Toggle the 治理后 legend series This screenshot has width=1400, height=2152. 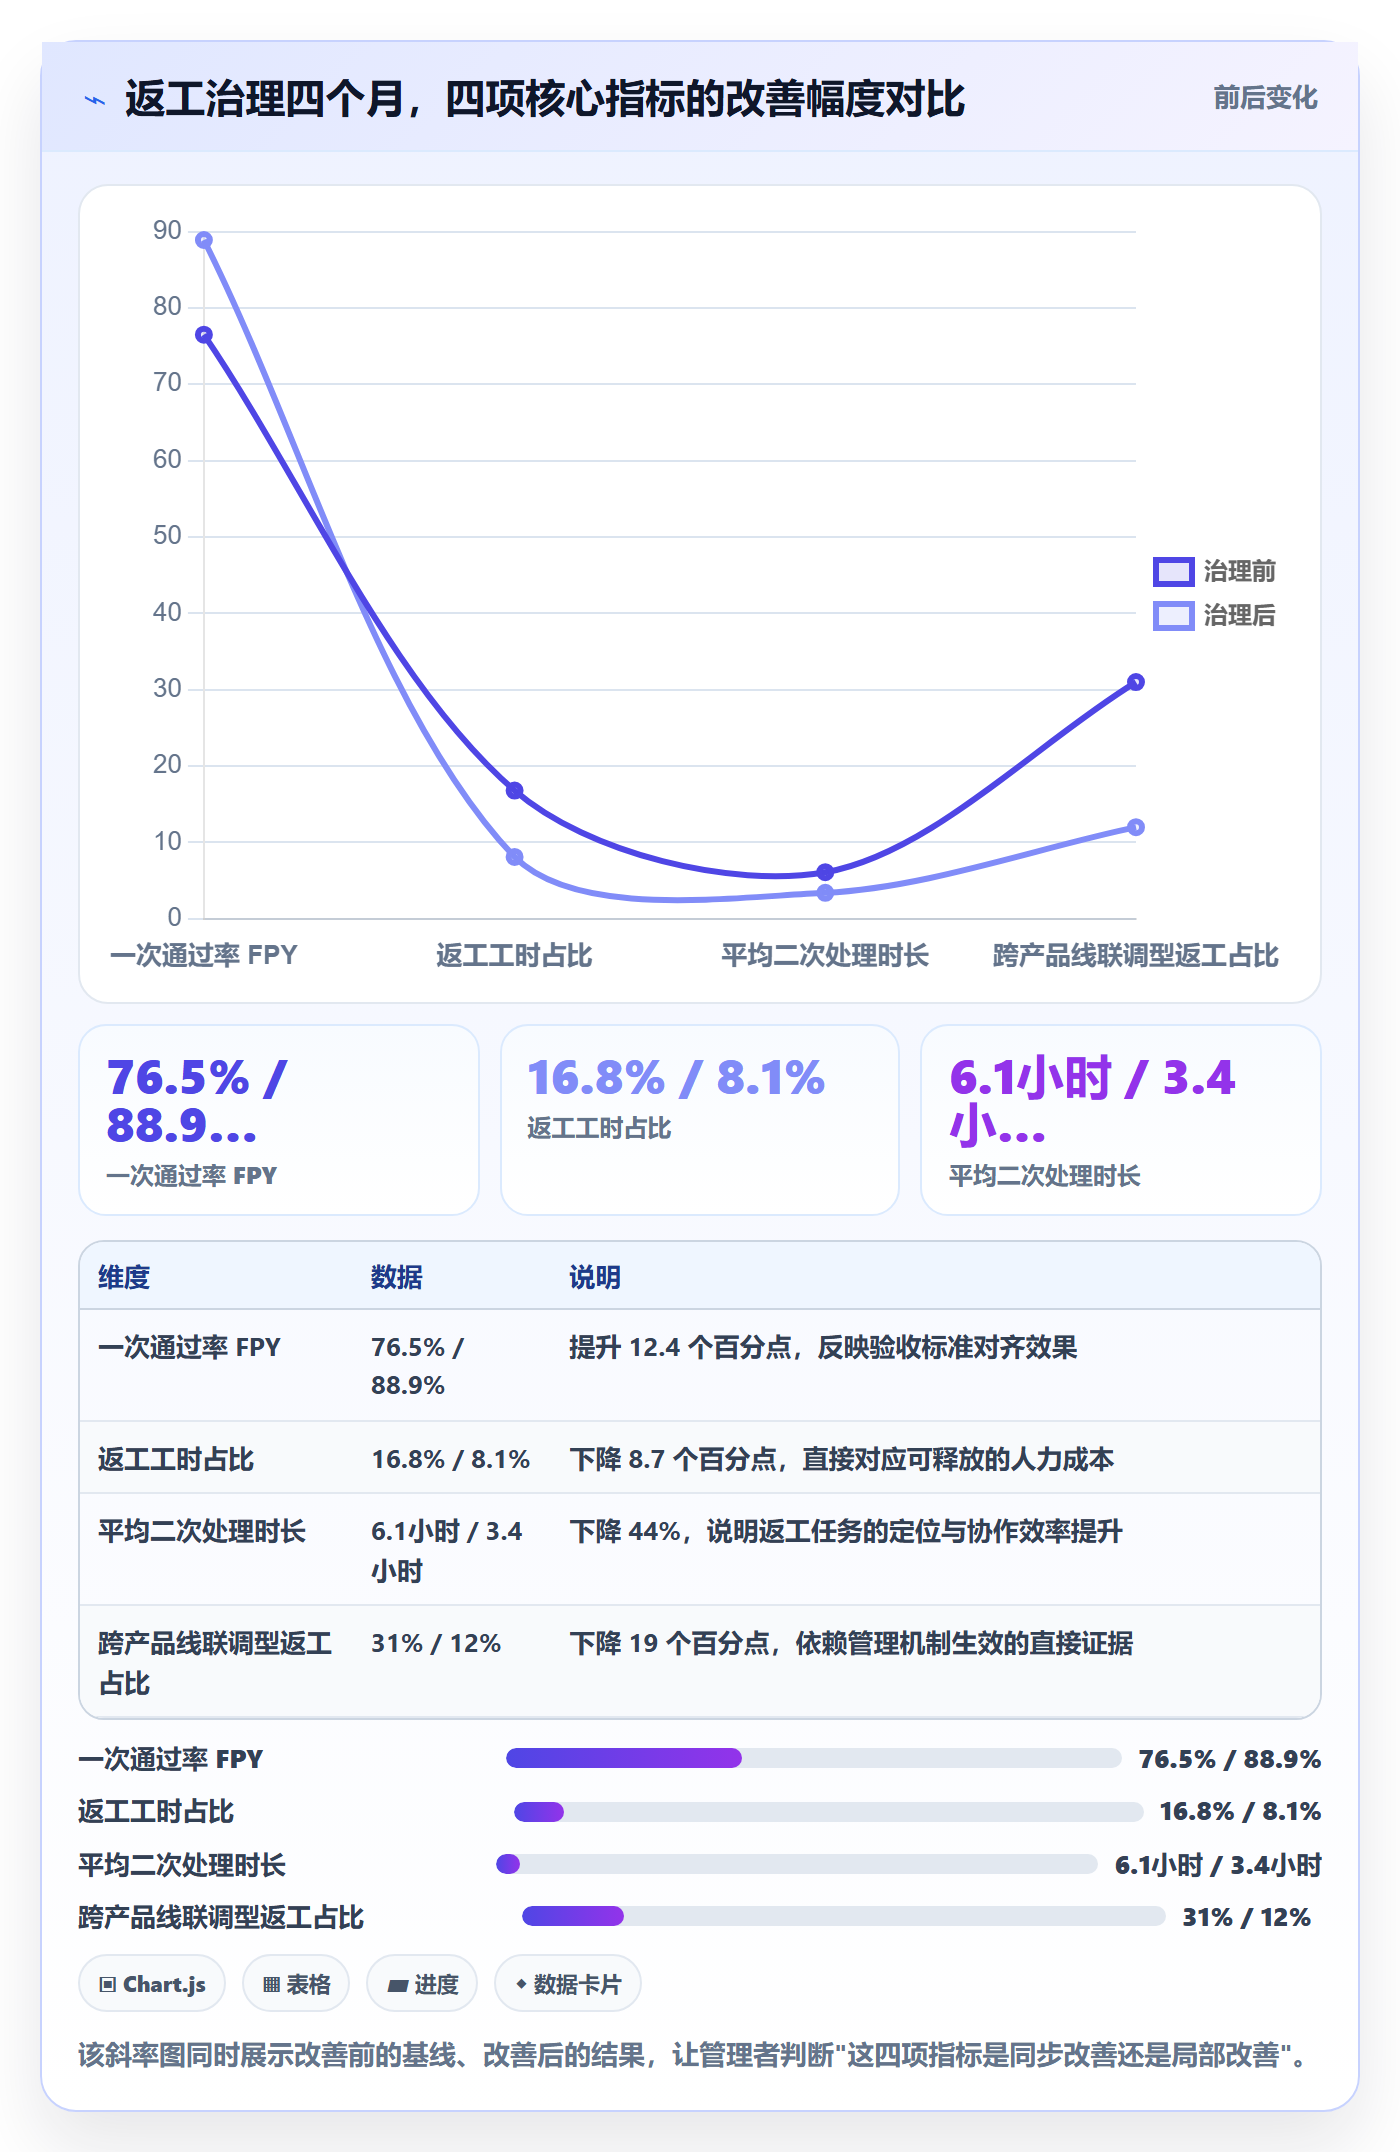point(1214,615)
